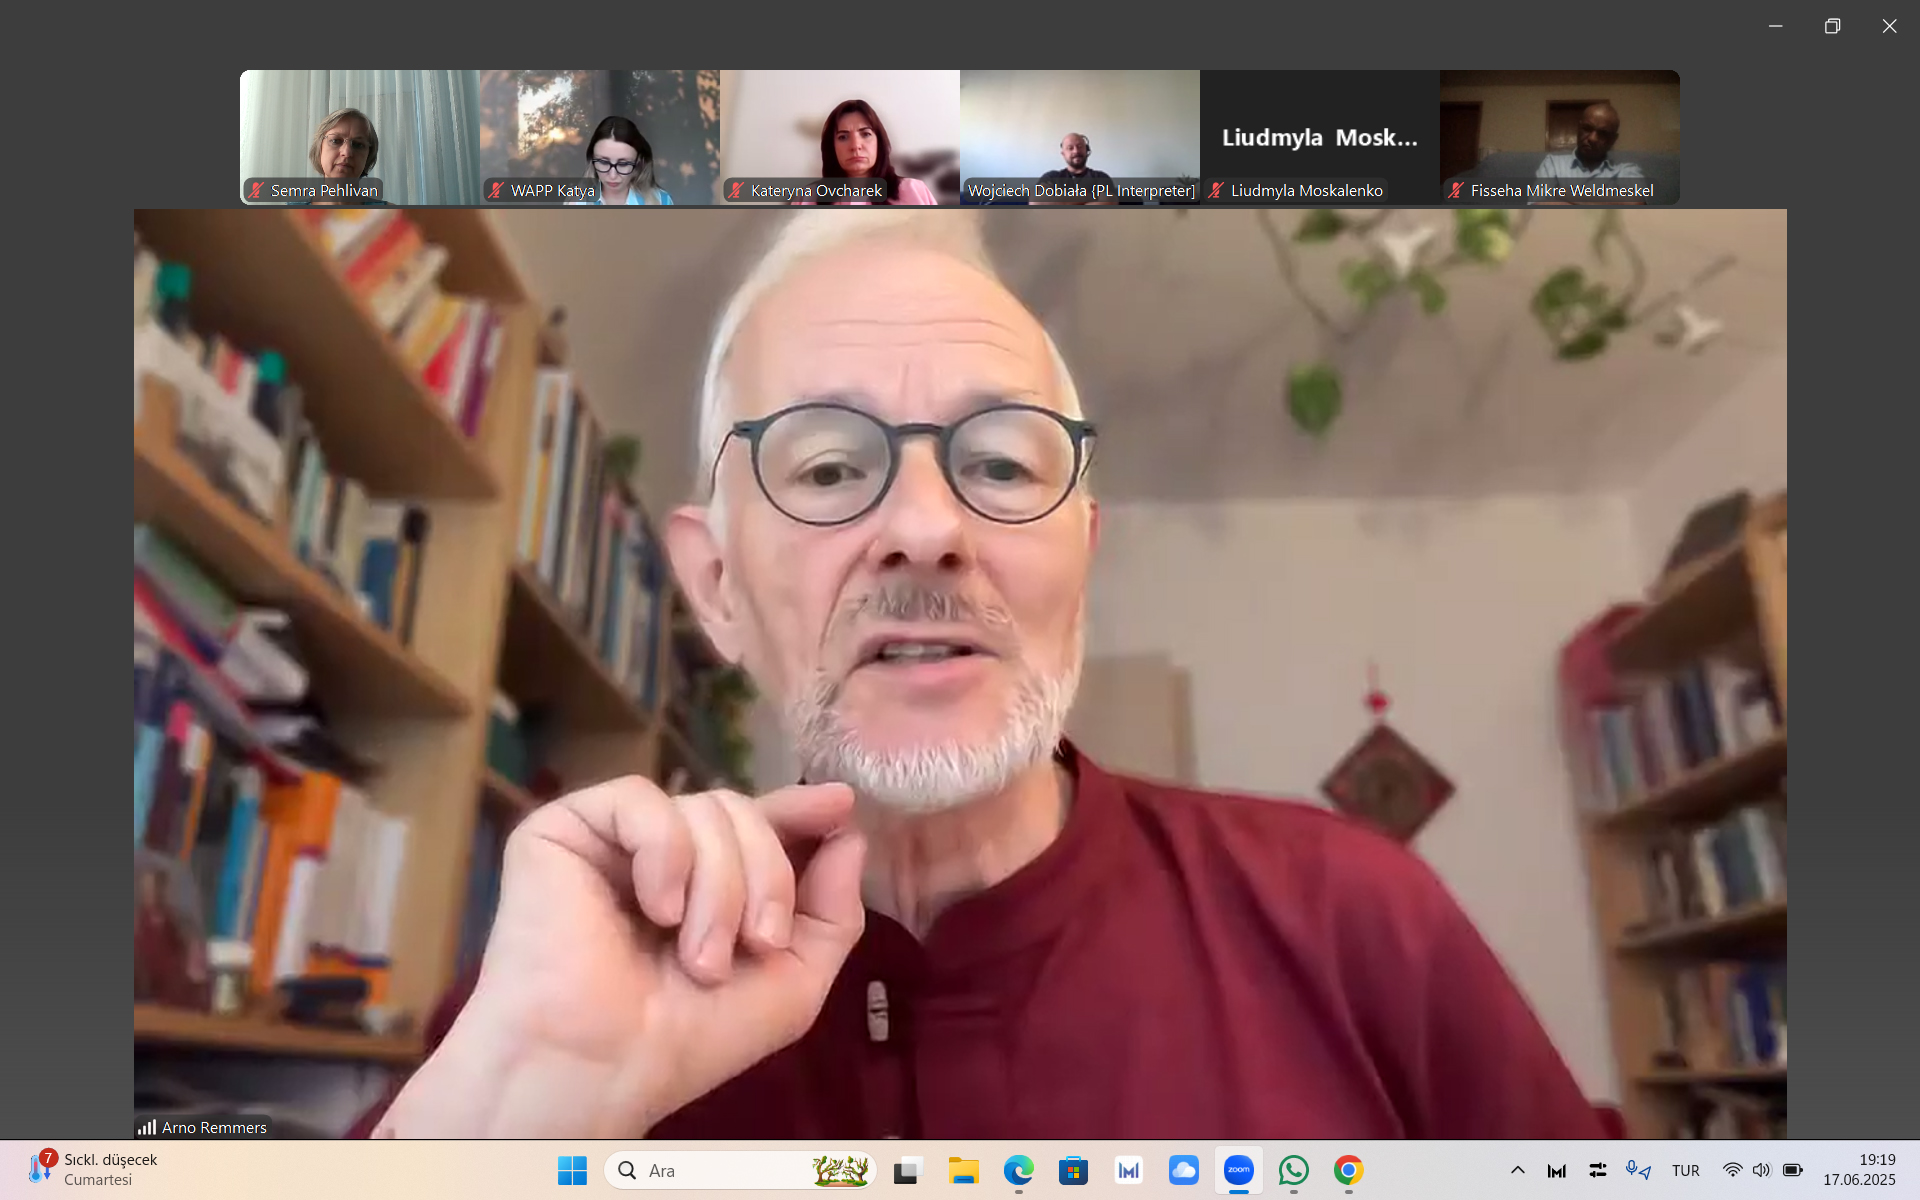Click Arno Remmers signal strength icon

click(x=147, y=1127)
